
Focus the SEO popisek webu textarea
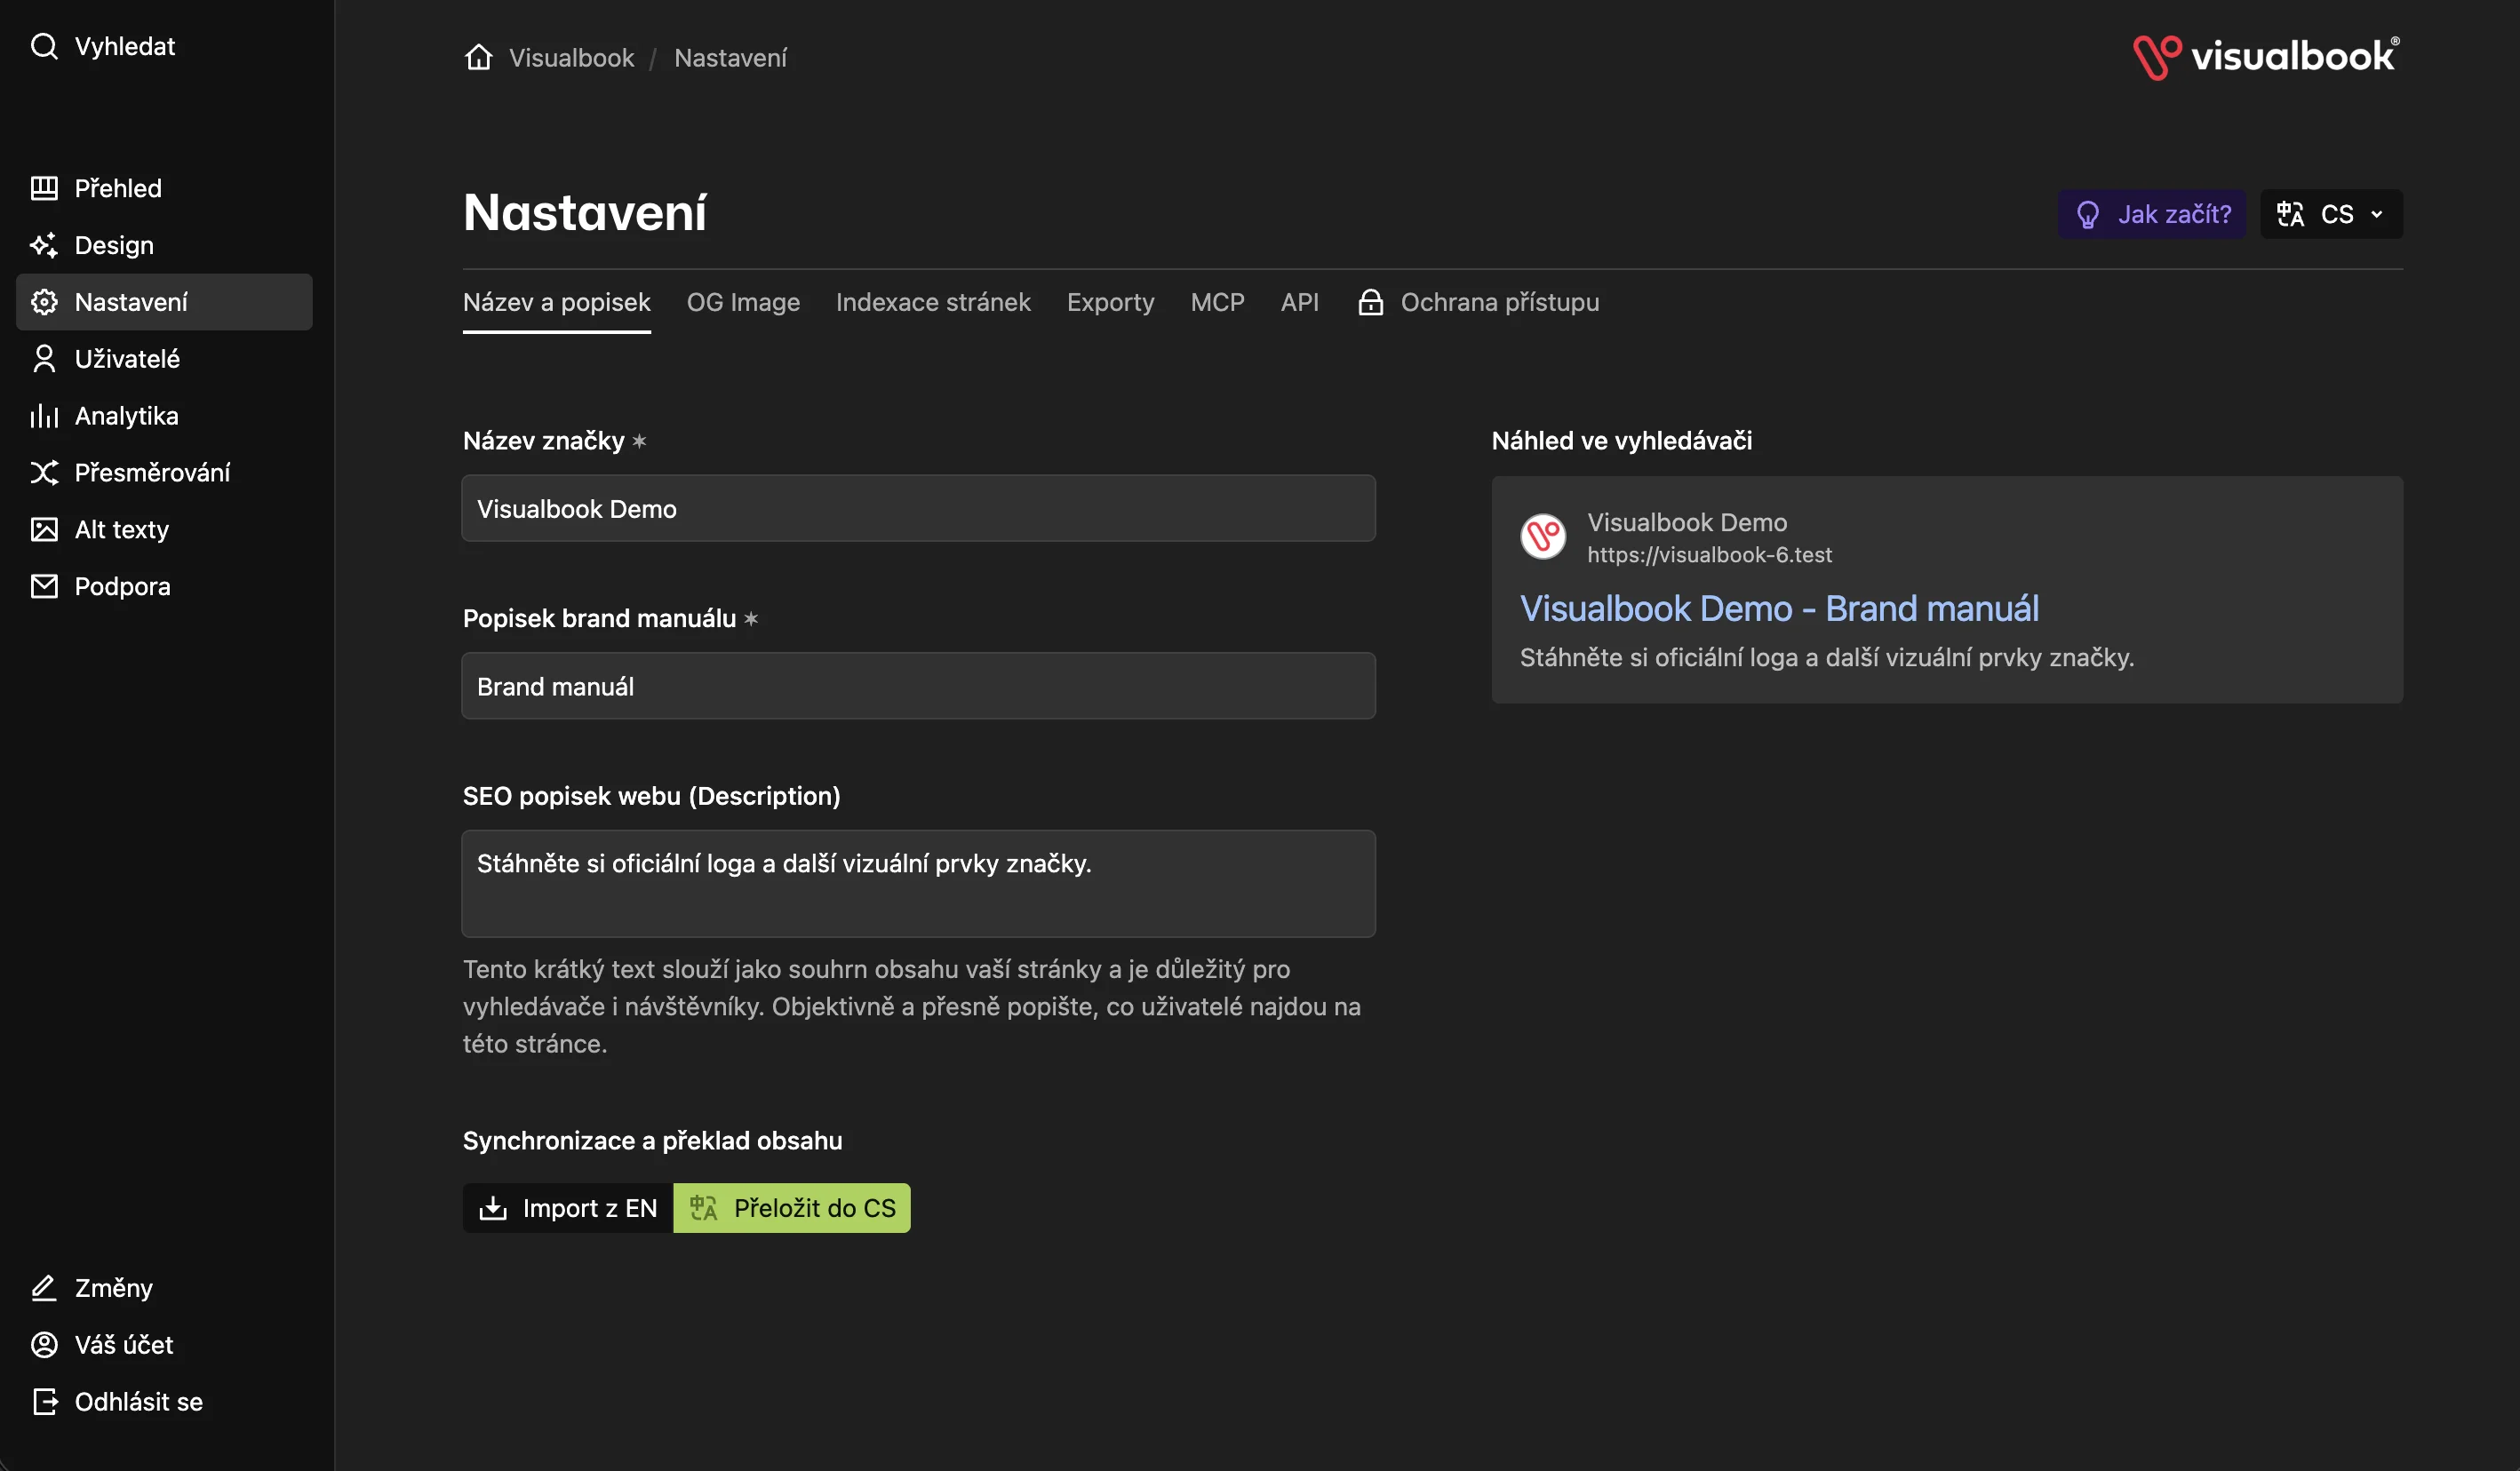click(918, 883)
